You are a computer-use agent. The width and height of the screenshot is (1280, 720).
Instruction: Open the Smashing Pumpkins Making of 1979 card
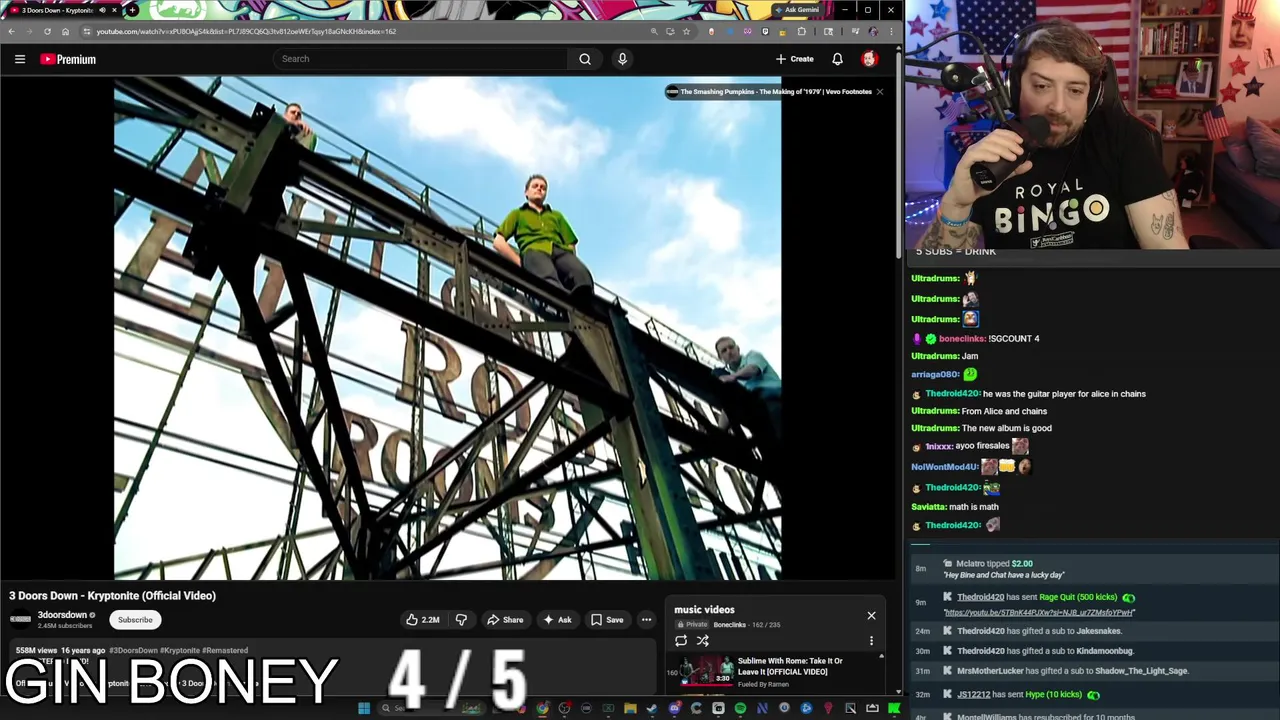pos(768,92)
